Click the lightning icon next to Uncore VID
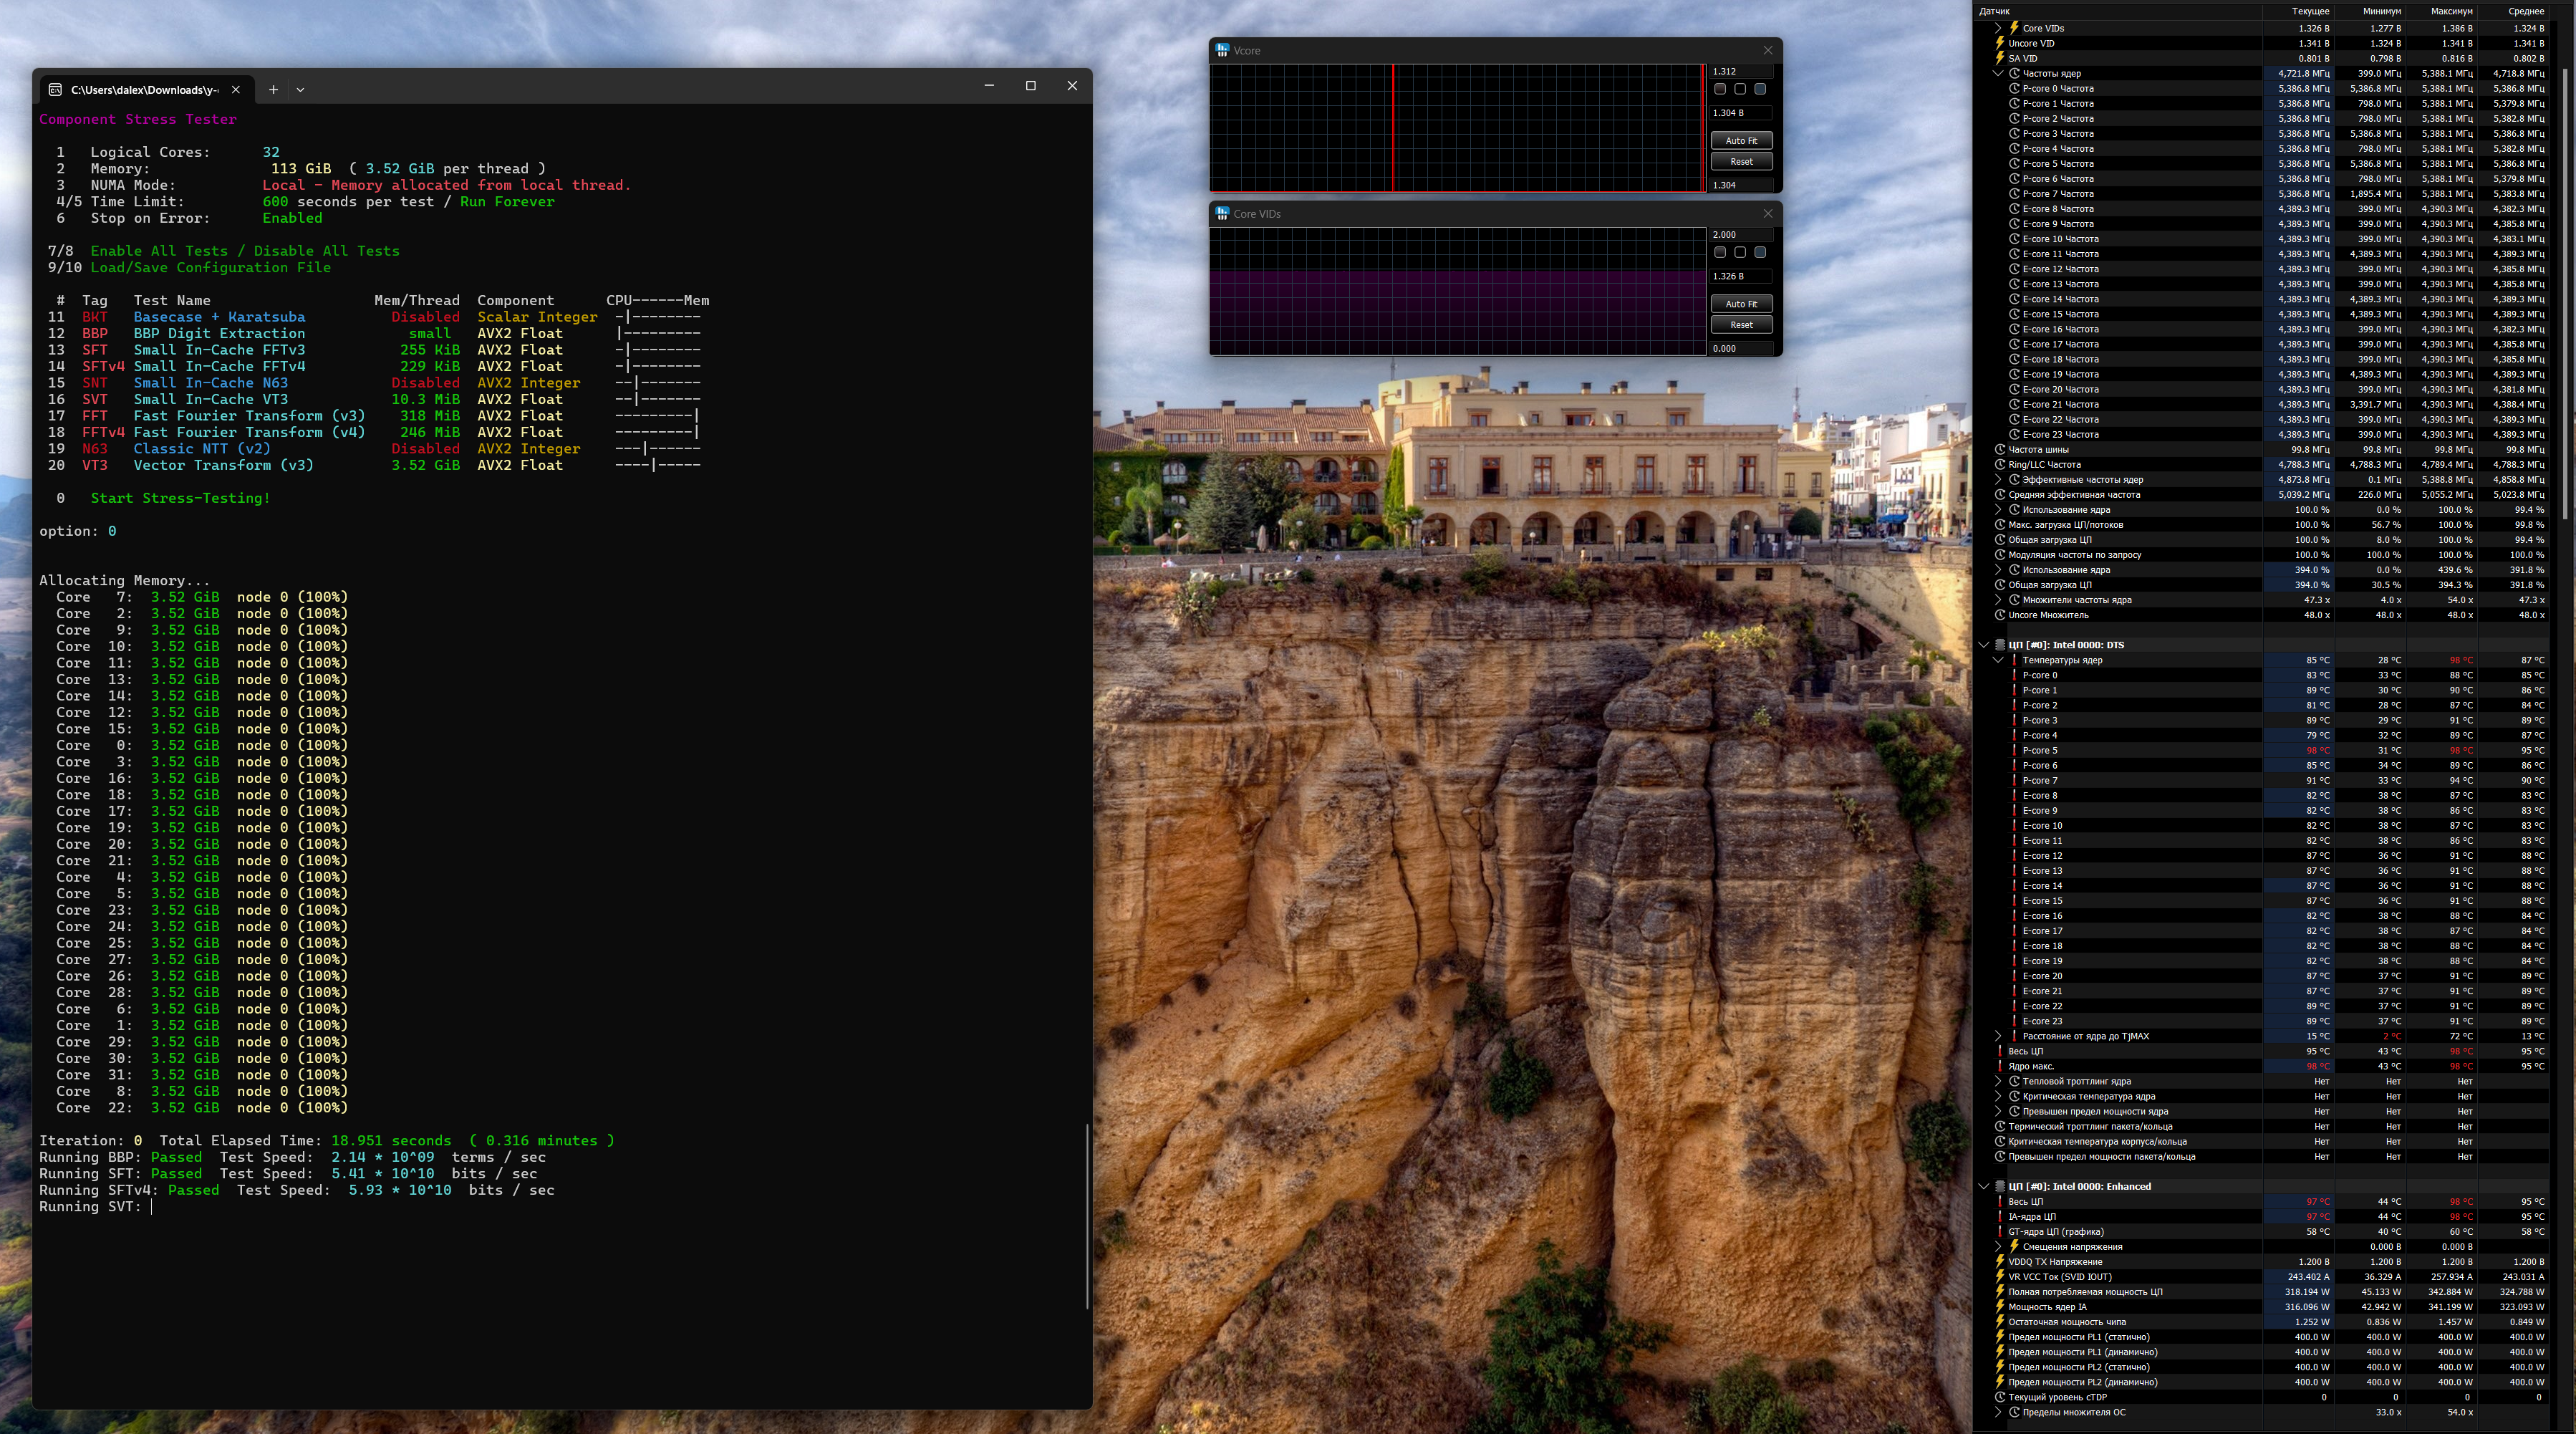The image size is (2576, 1434). 2000,43
